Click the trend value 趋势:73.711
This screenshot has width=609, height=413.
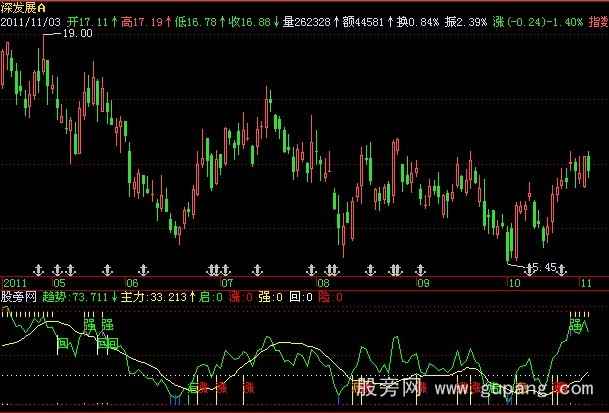tap(75, 298)
